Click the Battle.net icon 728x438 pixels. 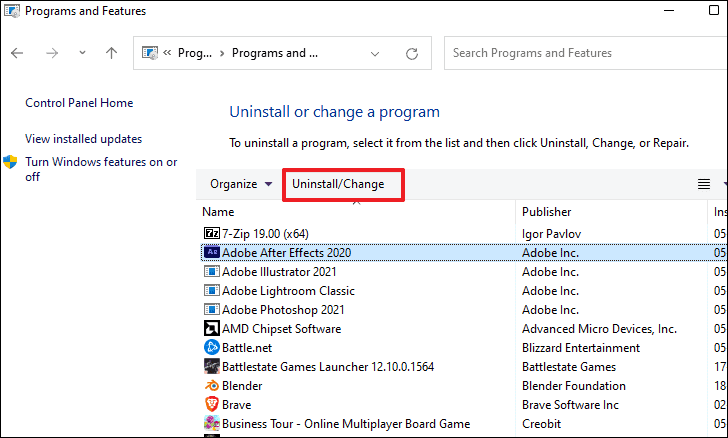[x=212, y=347]
